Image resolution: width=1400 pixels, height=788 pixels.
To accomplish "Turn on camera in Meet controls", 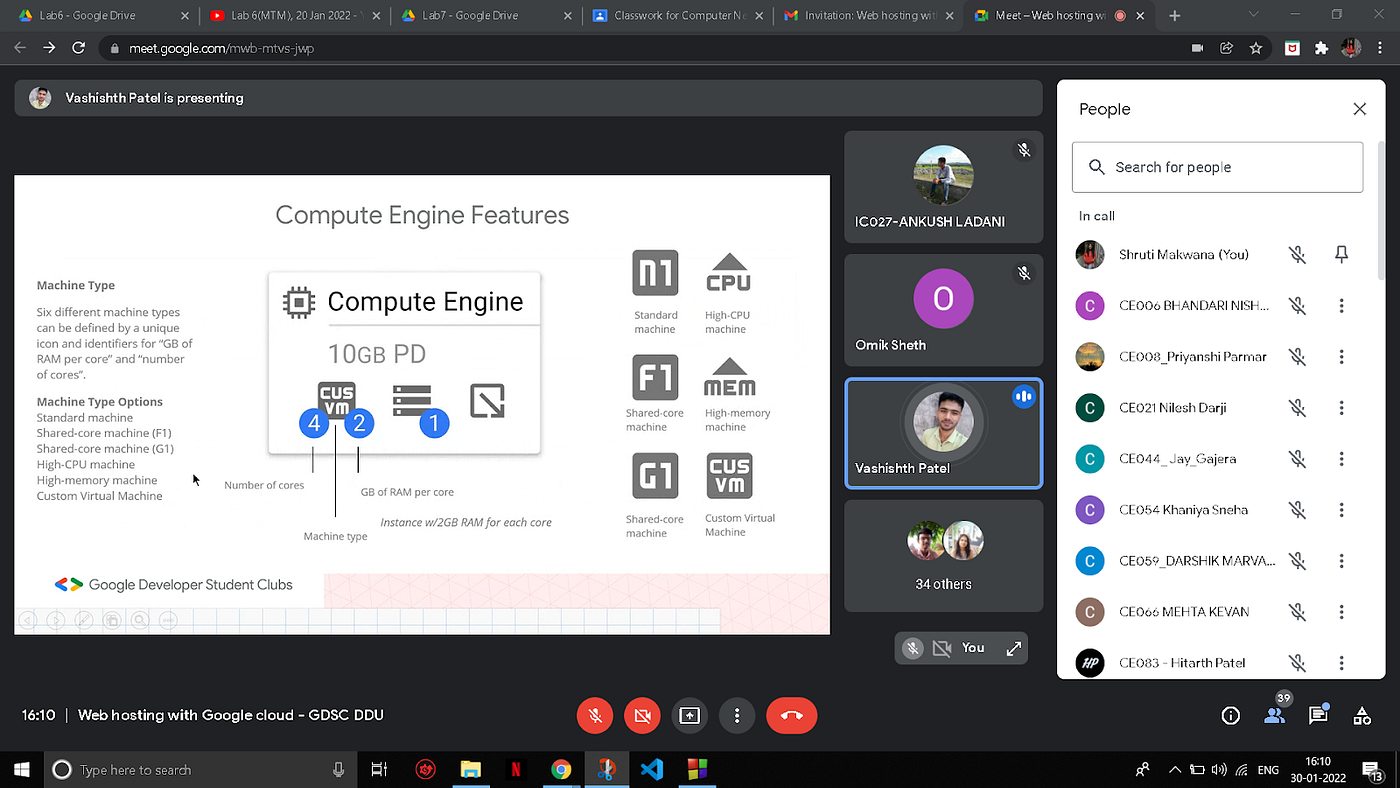I will tap(642, 715).
